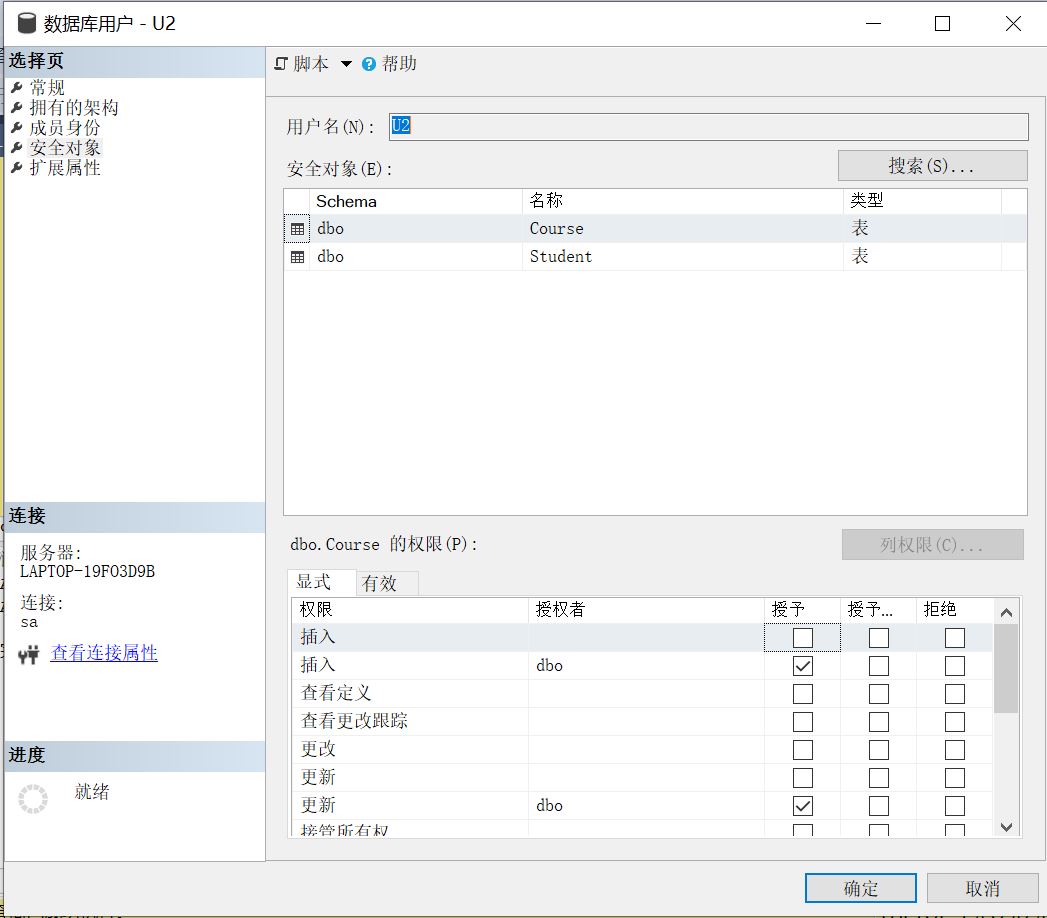This screenshot has height=918, width=1047.
Task: Click the table icon beside the Student row
Action: (296, 257)
